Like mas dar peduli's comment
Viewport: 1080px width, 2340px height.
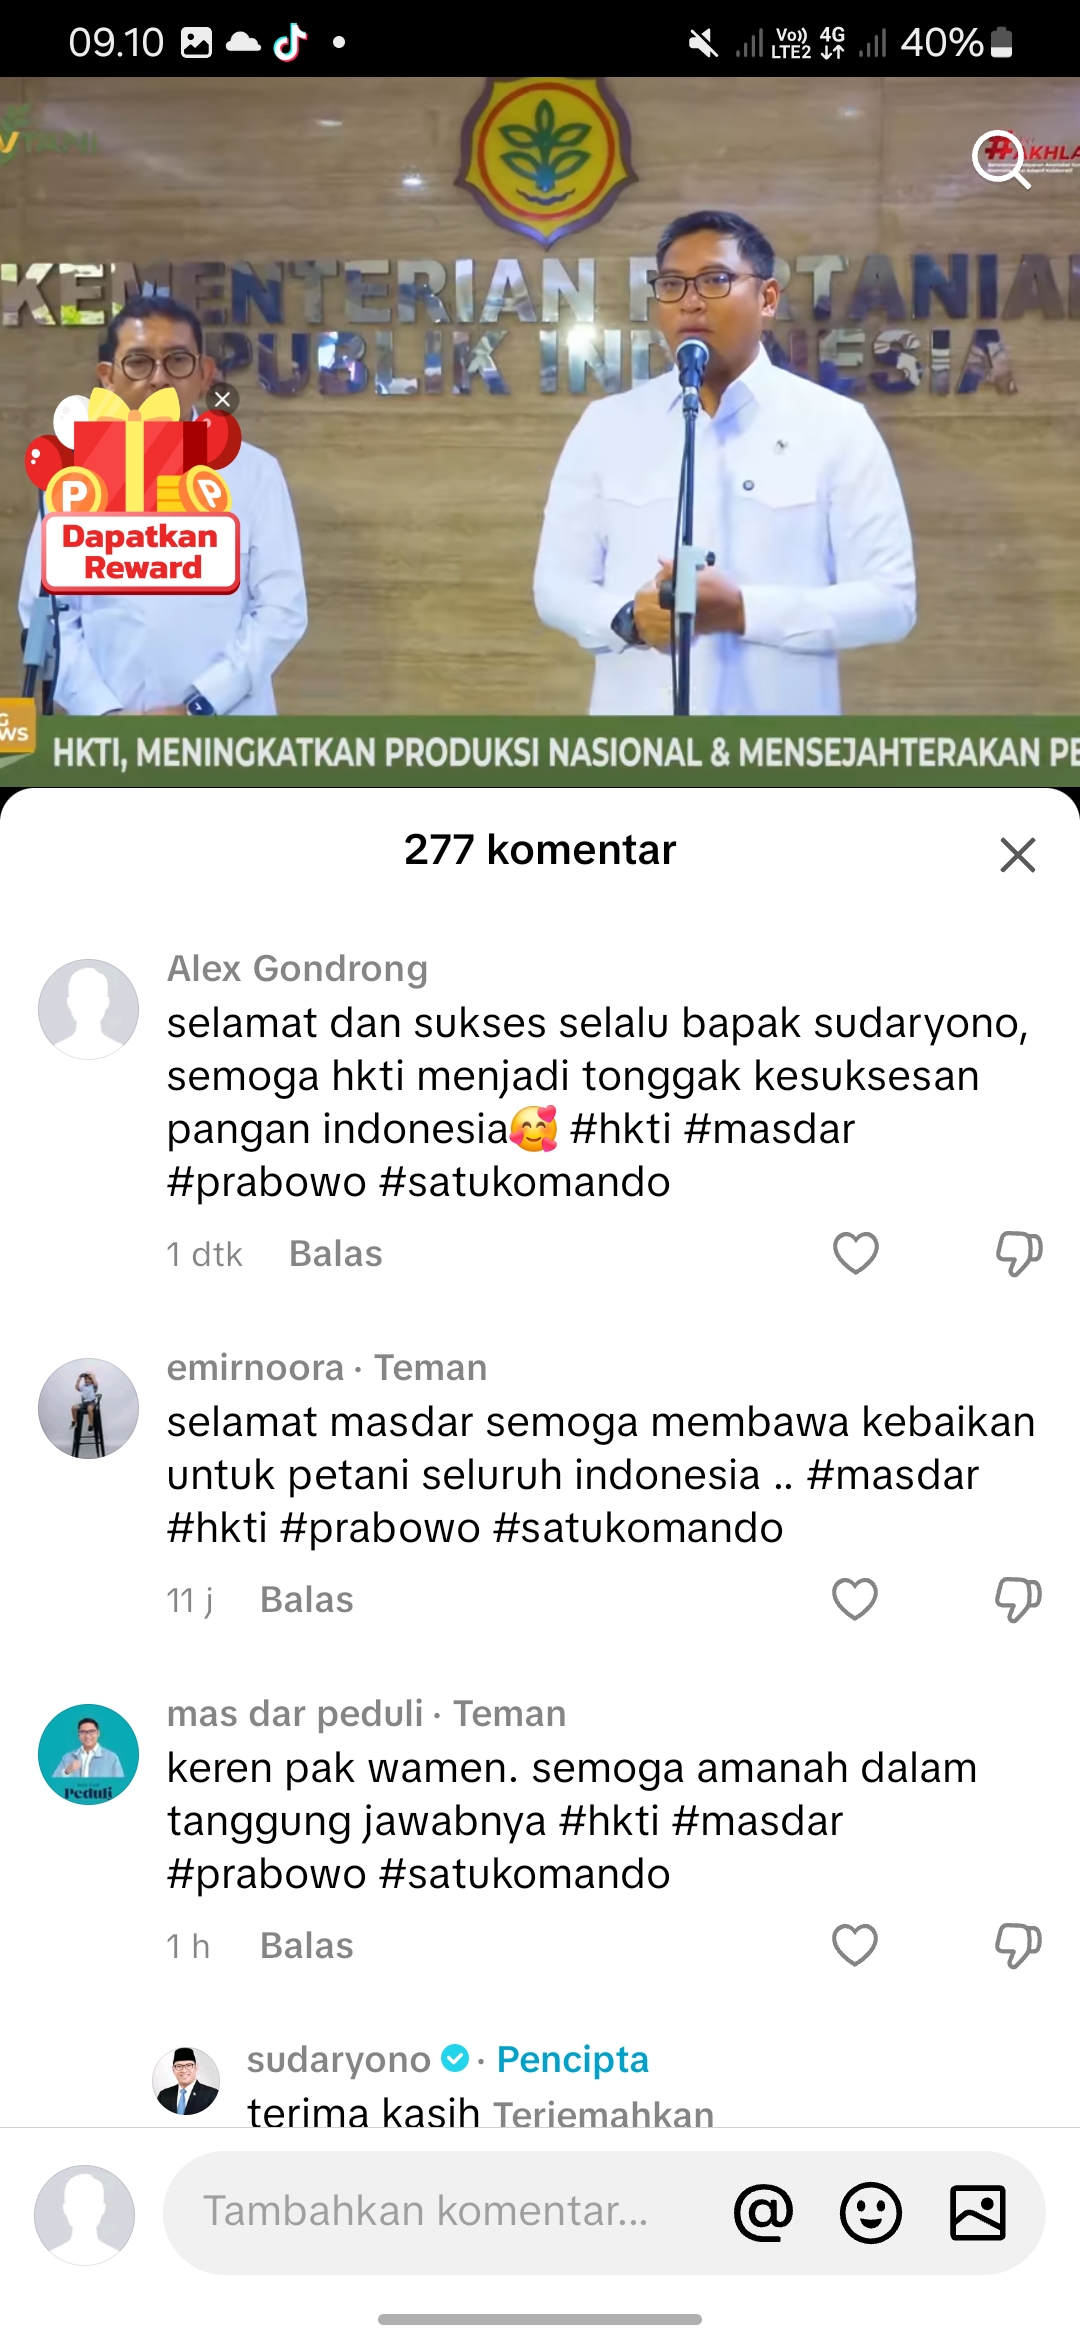tap(855, 1945)
